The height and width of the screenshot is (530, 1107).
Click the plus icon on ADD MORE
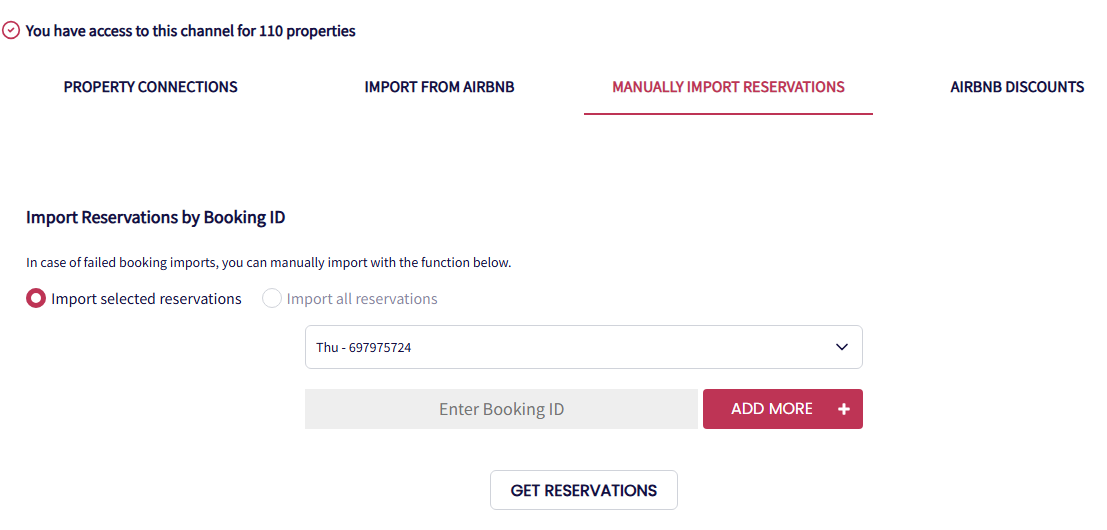(x=844, y=409)
